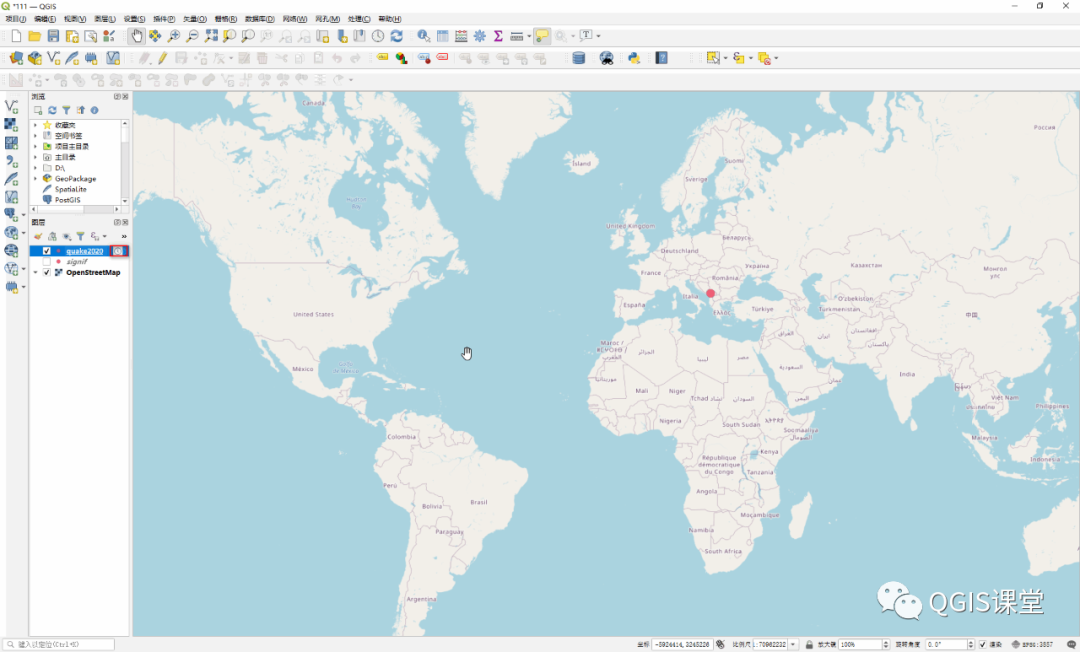Click the Filter Browser funnel icon

[66, 110]
